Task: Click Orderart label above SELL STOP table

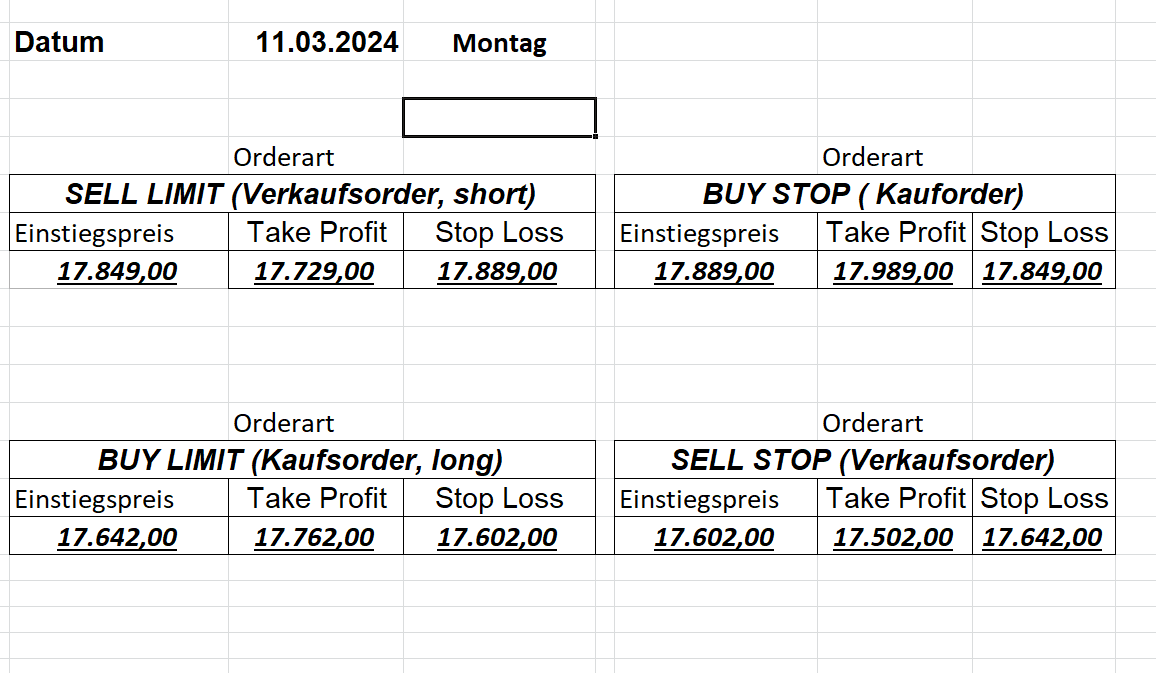Action: [873, 423]
